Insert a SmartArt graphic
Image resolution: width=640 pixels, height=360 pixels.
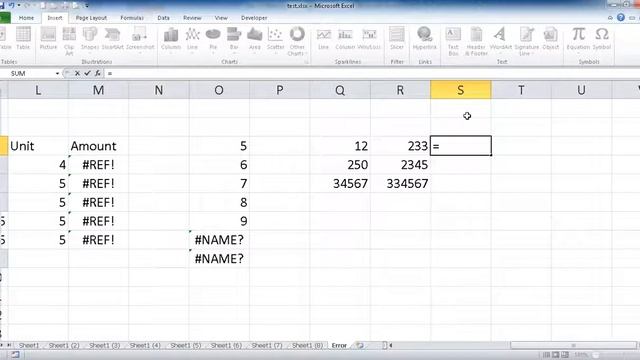pos(112,39)
